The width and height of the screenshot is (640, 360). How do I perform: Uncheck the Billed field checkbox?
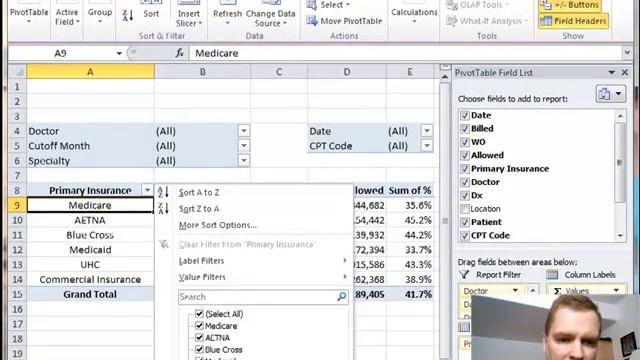[464, 129]
